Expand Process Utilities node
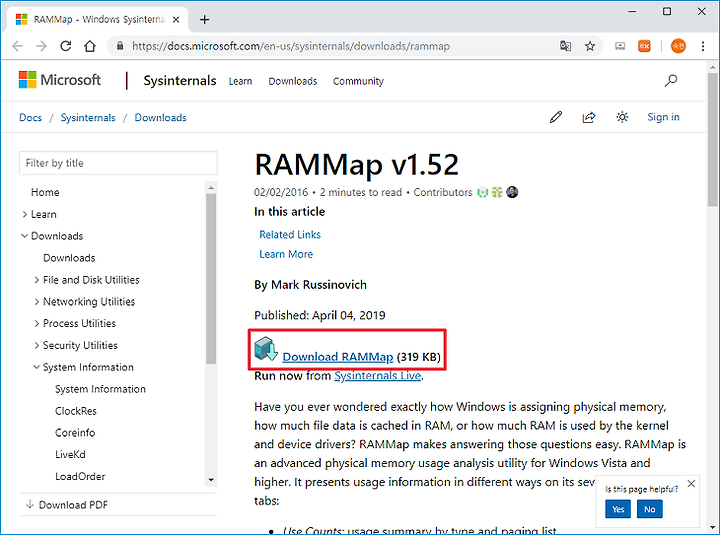The image size is (720, 535). 37,323
